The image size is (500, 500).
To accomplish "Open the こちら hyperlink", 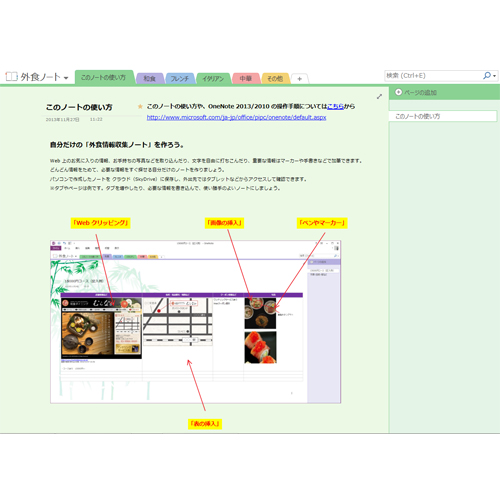I will coord(335,106).
